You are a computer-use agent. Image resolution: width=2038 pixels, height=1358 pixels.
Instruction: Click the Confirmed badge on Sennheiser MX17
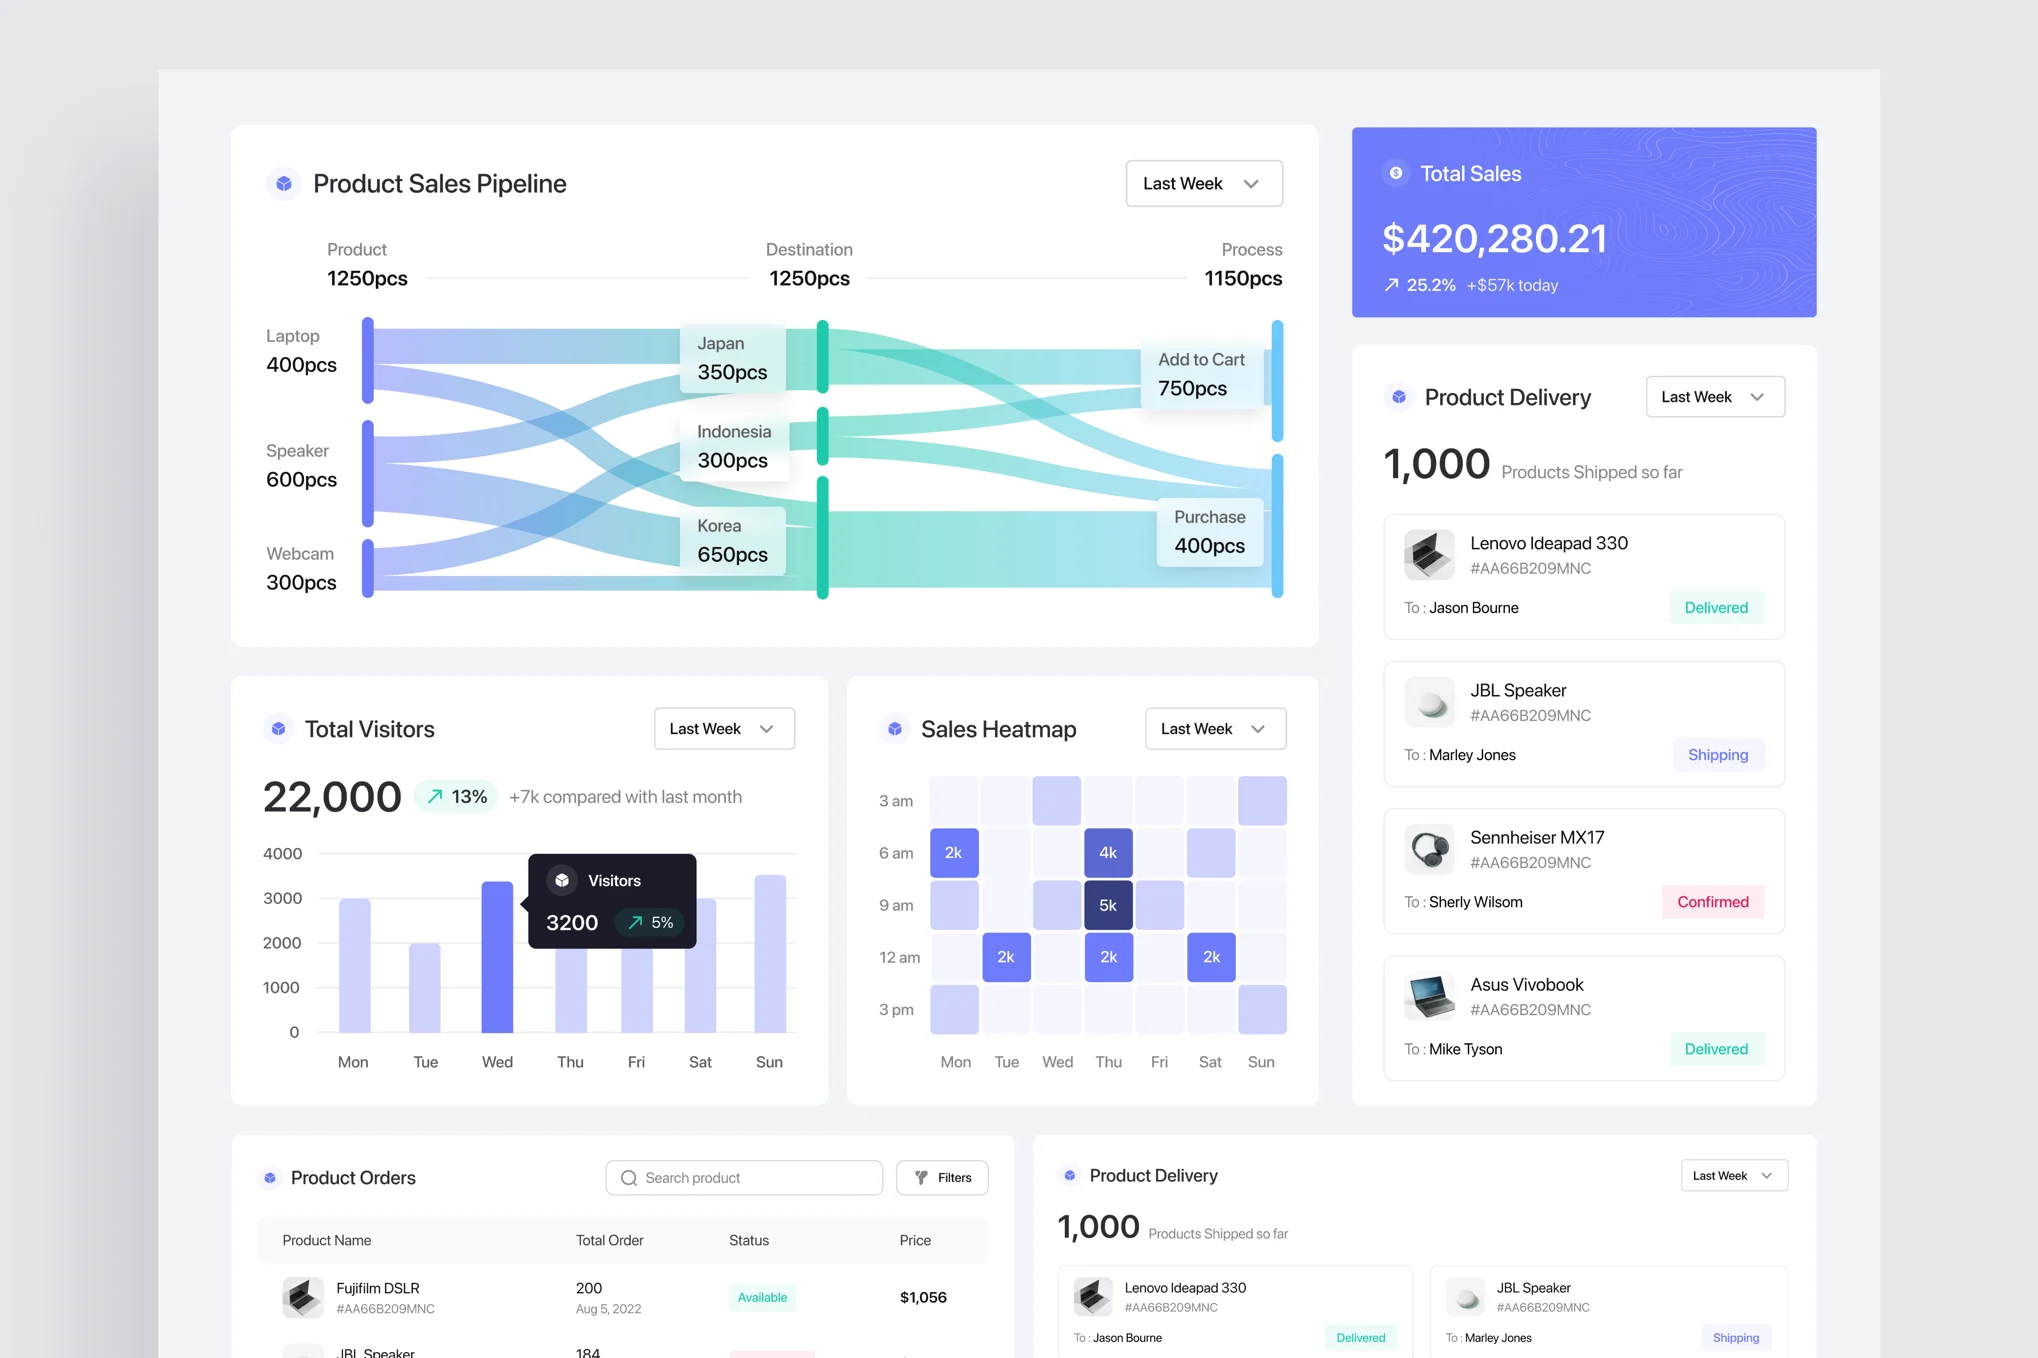pos(1712,902)
